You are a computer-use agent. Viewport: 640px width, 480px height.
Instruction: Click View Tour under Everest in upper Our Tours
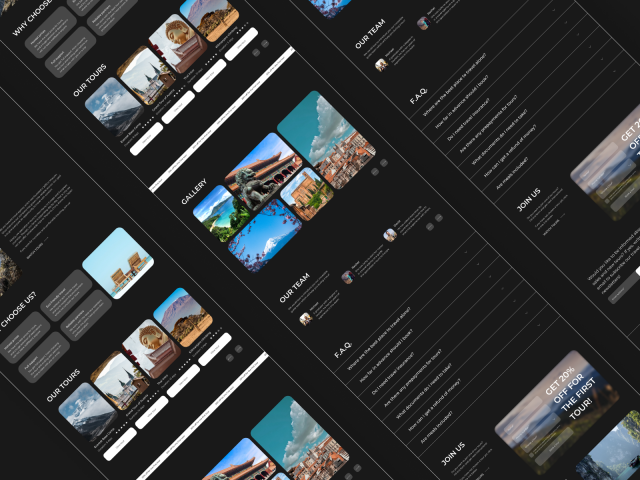tap(146, 139)
